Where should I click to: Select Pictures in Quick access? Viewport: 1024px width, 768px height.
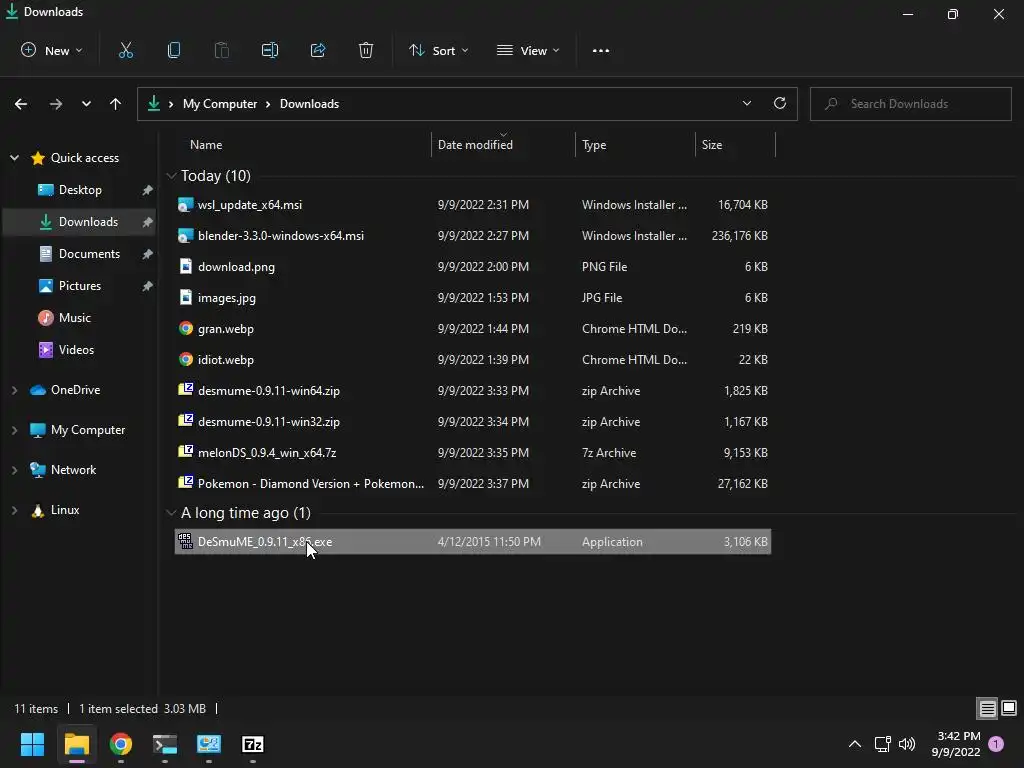(80, 286)
